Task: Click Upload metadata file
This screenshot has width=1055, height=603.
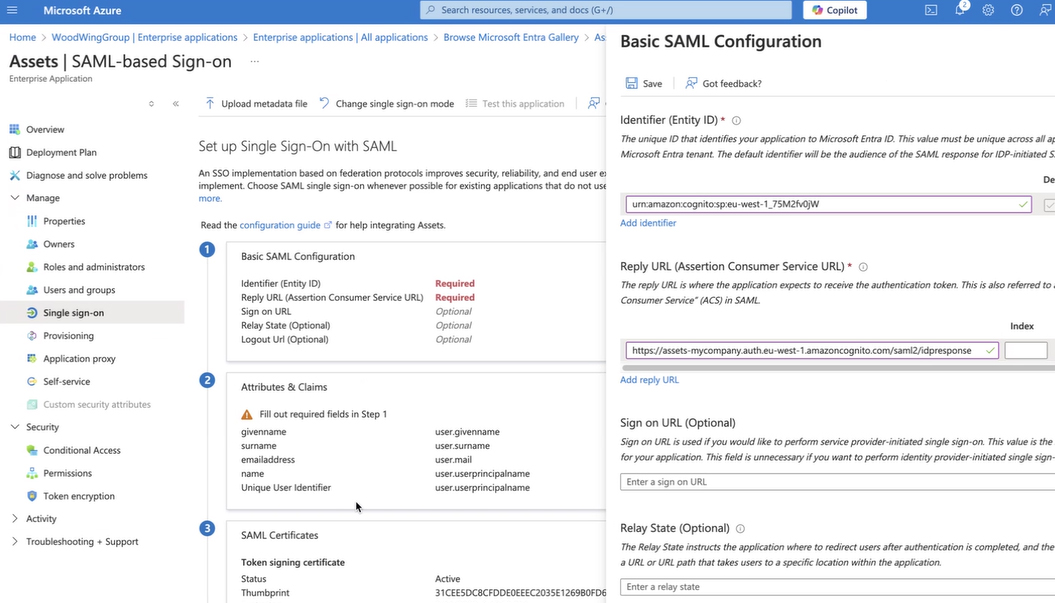Action: pos(256,104)
